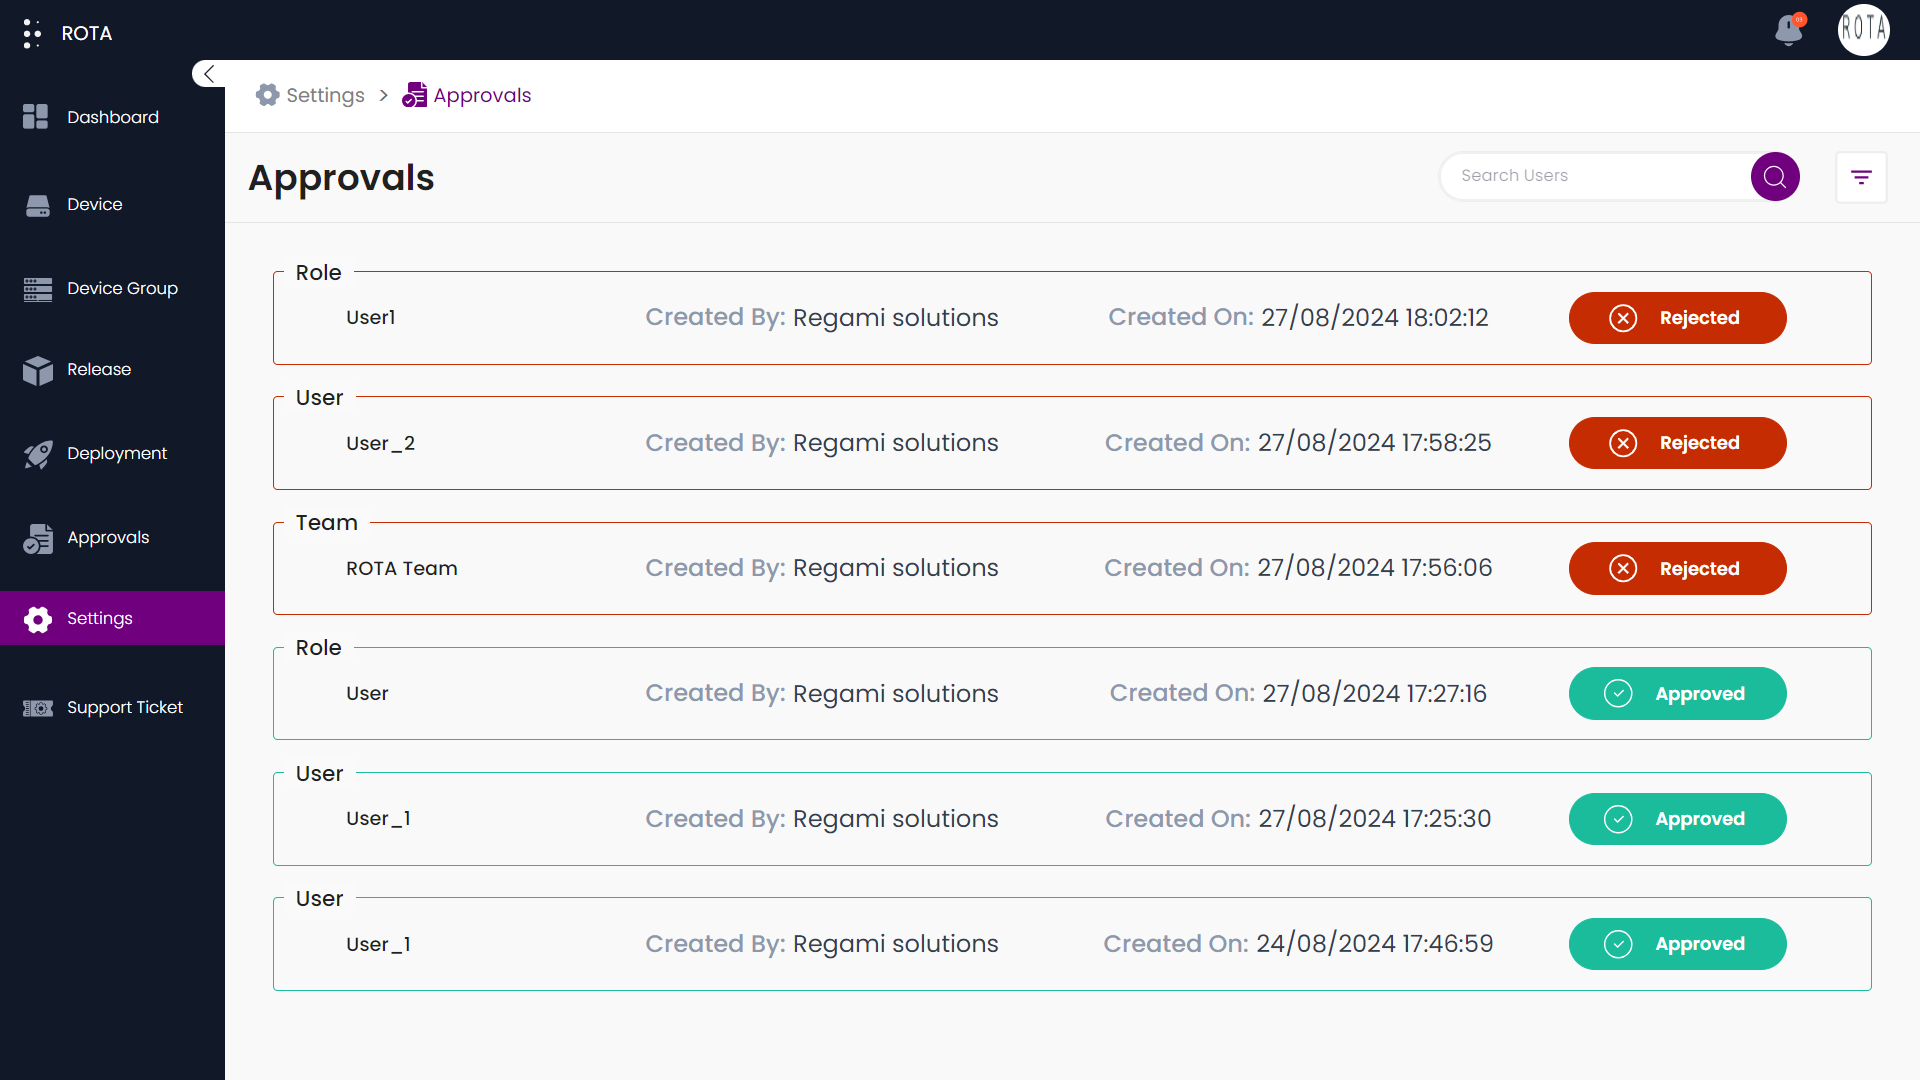Go to Device in the sidebar

(94, 204)
